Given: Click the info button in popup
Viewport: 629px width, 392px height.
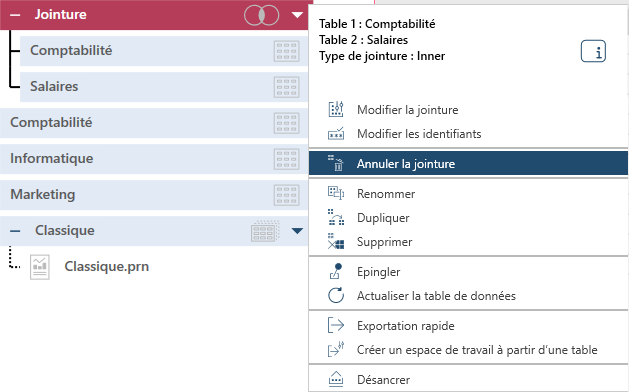Looking at the screenshot, I should 593,51.
